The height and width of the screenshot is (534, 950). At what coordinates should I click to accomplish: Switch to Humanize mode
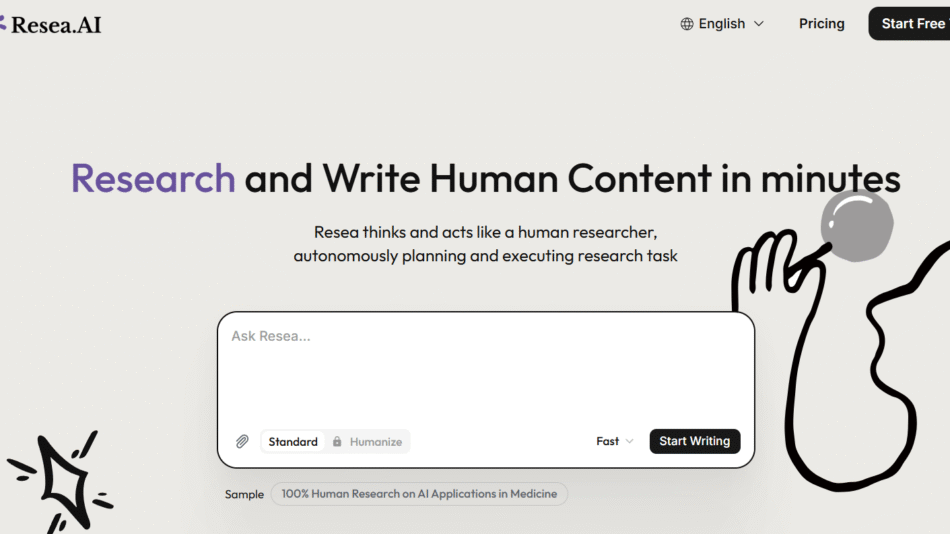tap(375, 442)
